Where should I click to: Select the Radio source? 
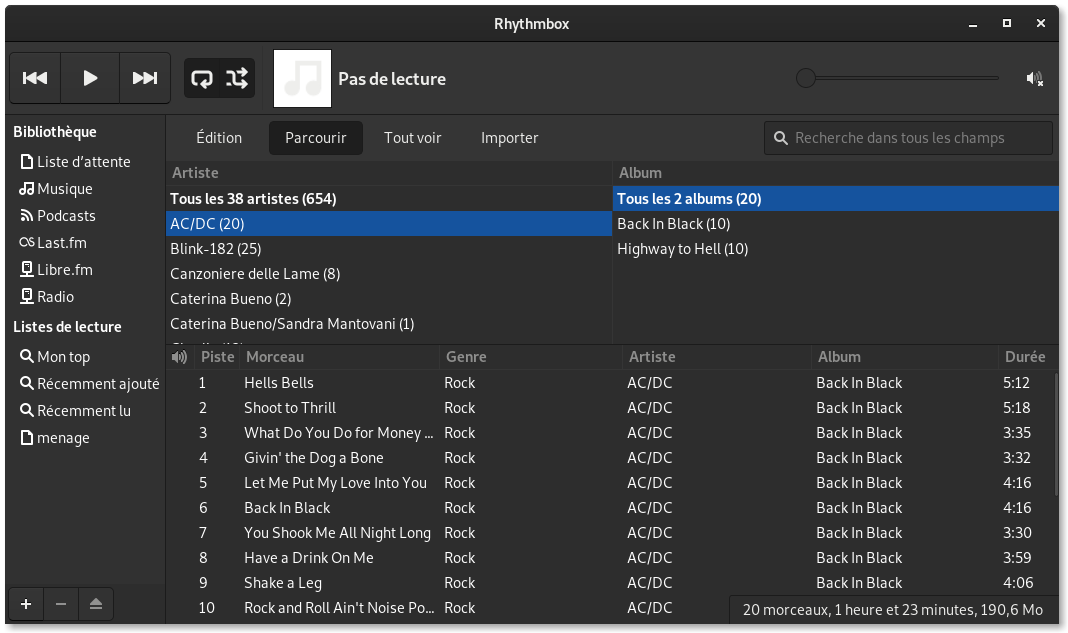click(x=54, y=296)
